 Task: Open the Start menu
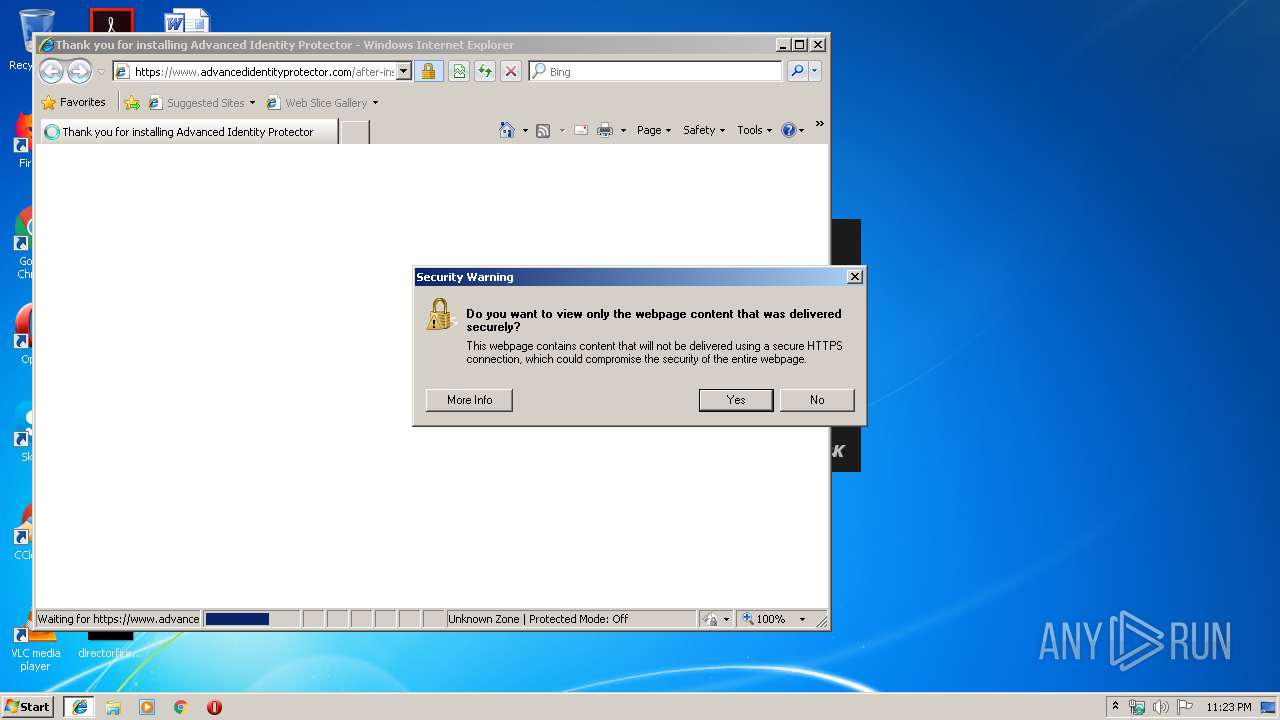click(27, 706)
